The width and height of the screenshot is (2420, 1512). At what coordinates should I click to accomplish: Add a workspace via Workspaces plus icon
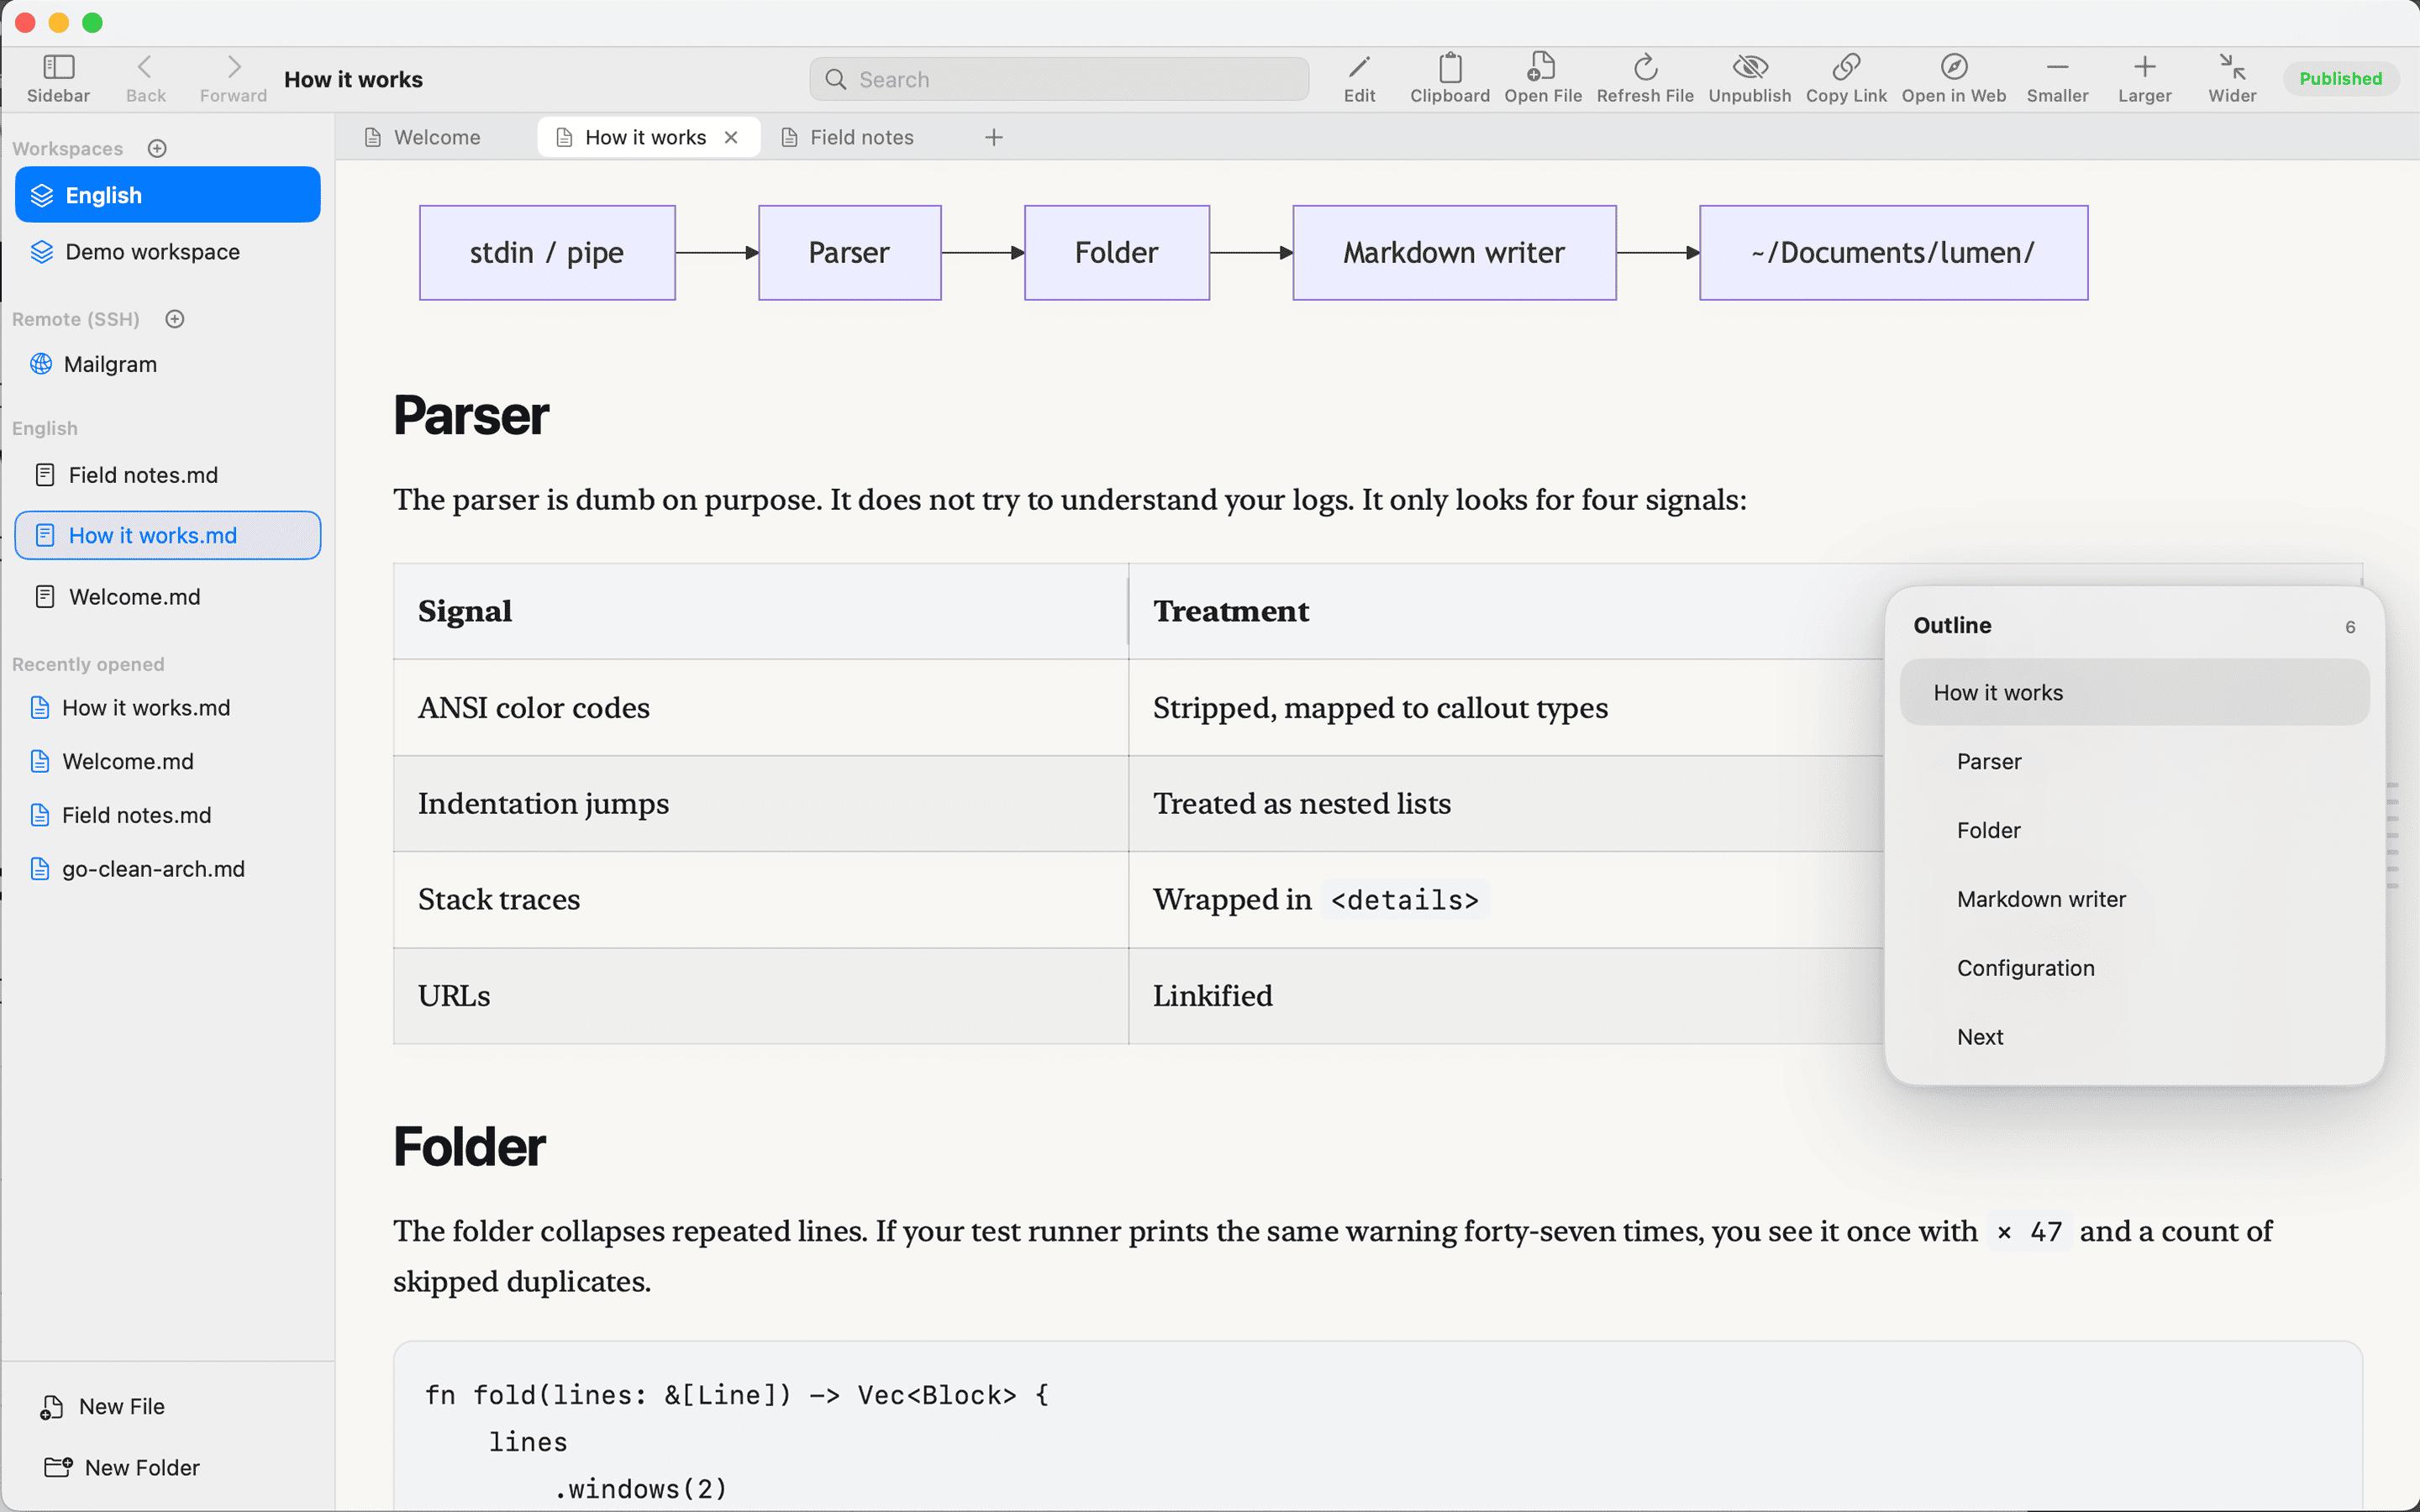click(157, 148)
